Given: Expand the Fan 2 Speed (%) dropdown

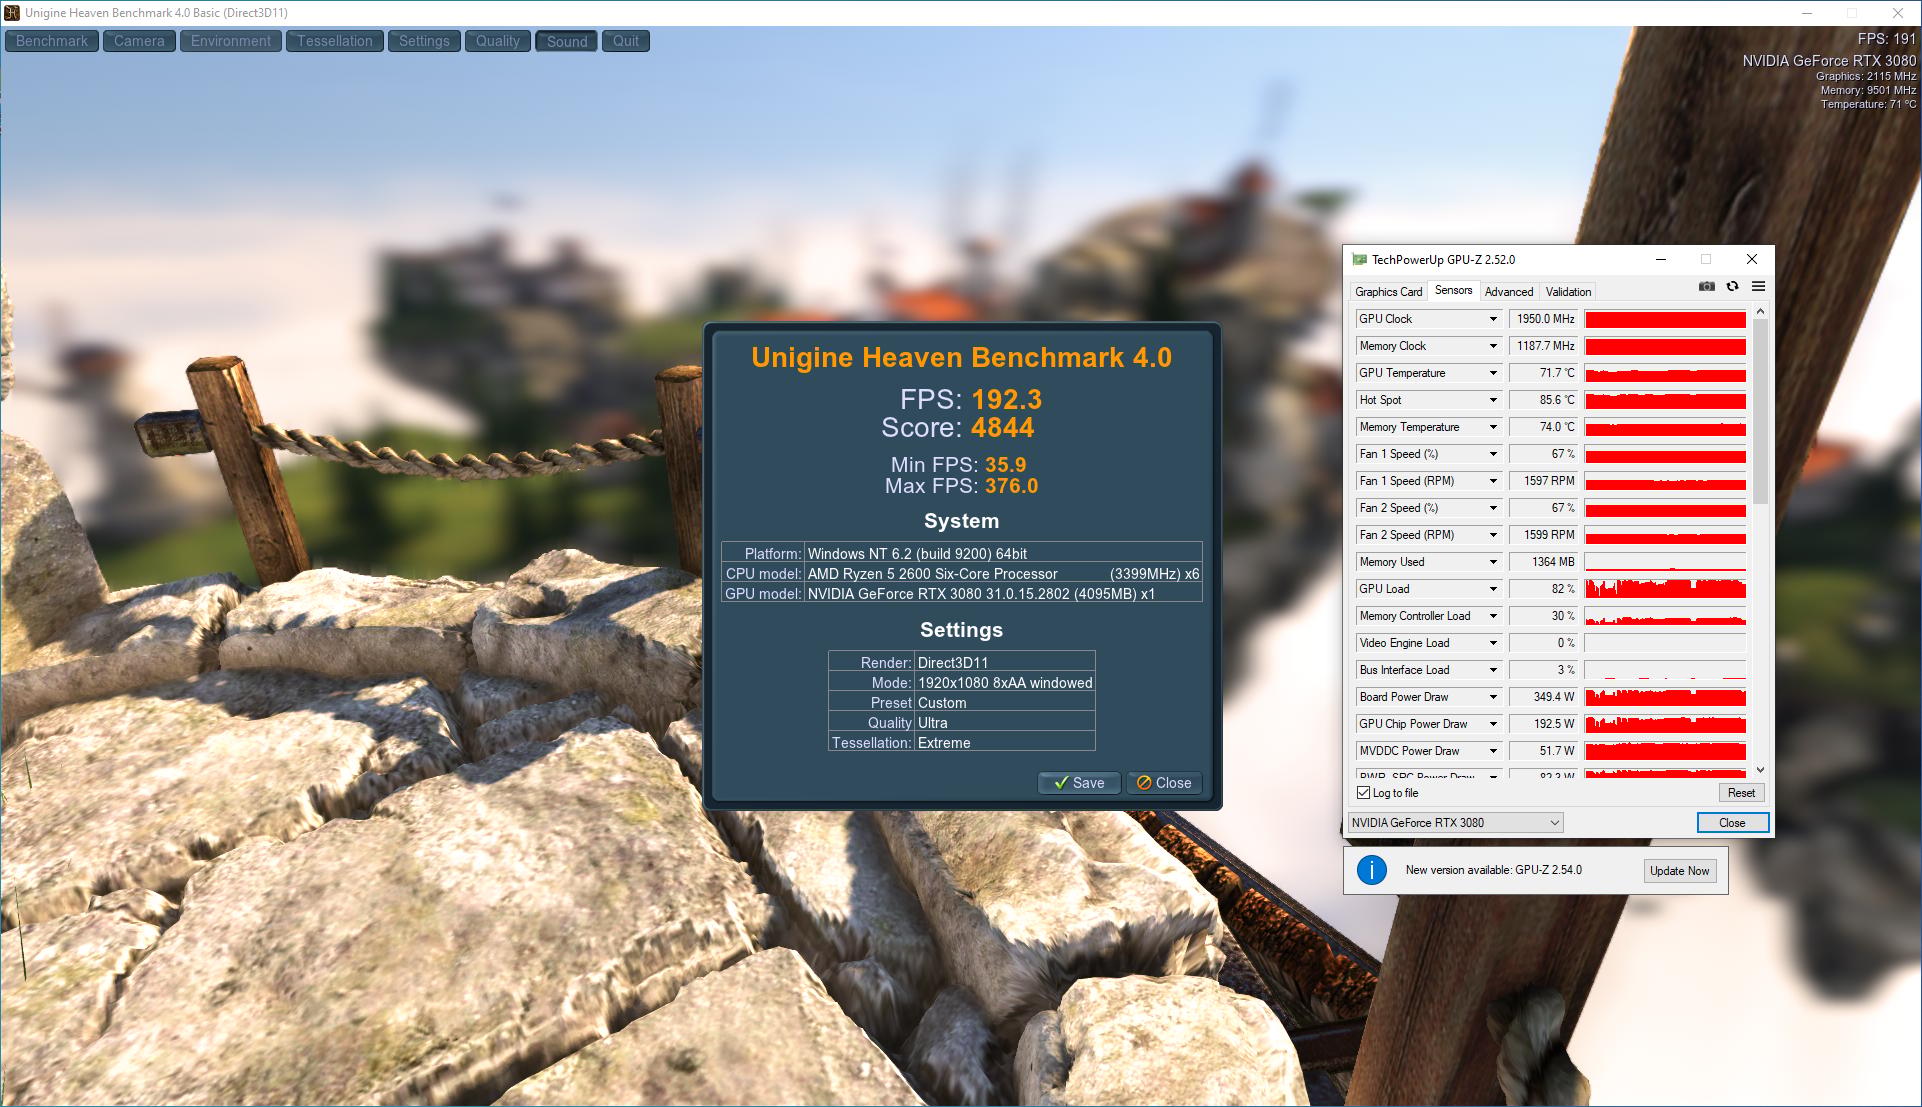Looking at the screenshot, I should 1493,508.
